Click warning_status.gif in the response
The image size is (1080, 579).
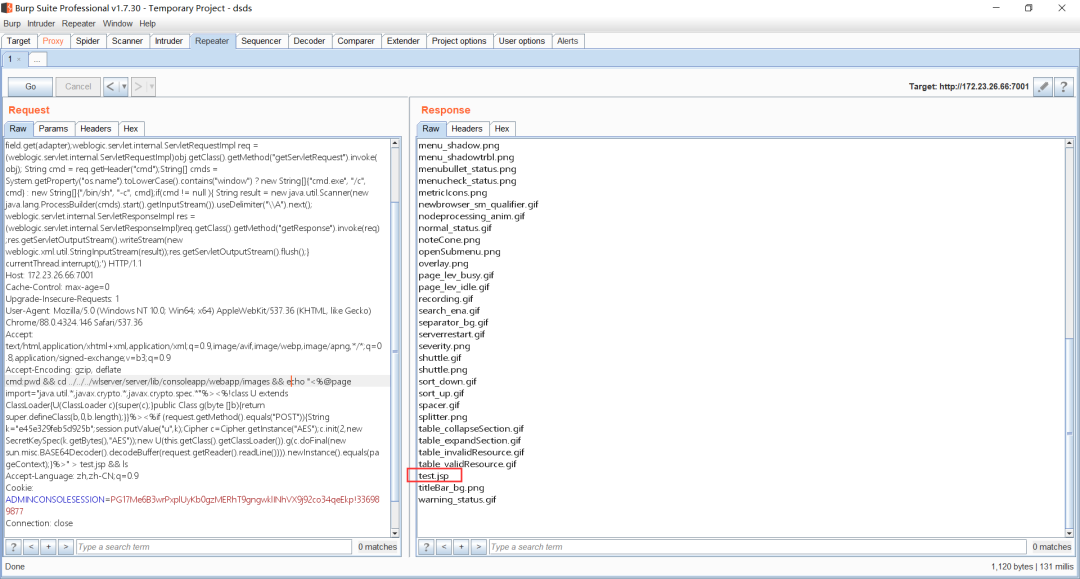point(457,499)
